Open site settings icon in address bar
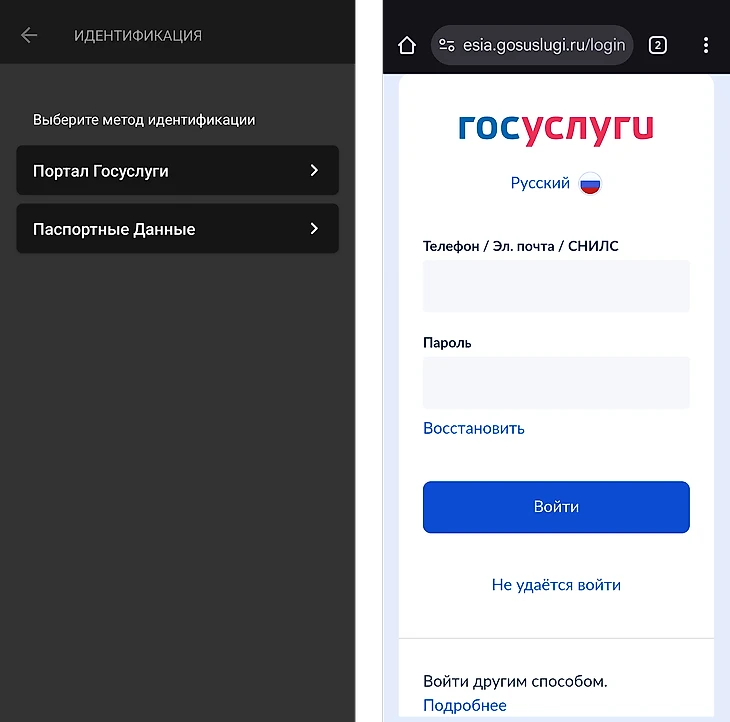 [x=446, y=45]
